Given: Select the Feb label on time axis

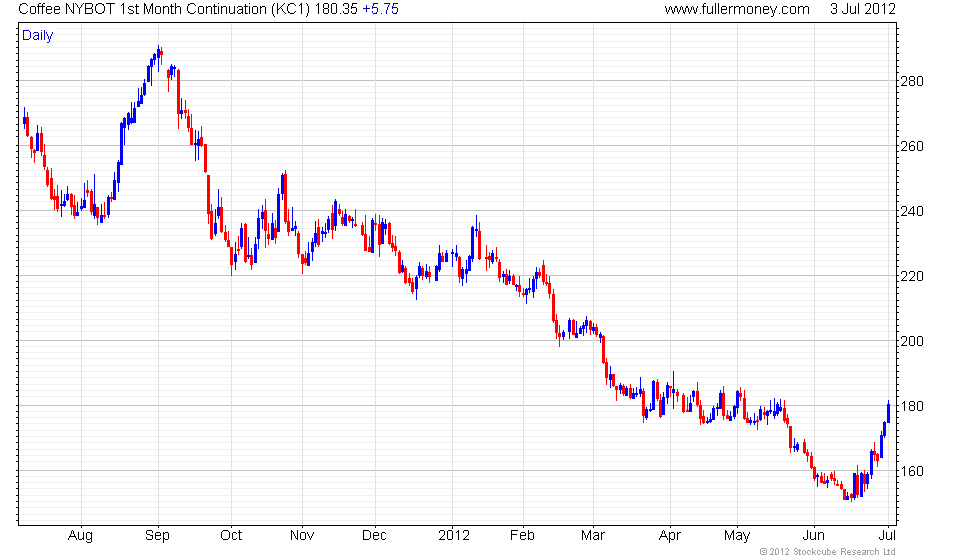Looking at the screenshot, I should pos(522,536).
